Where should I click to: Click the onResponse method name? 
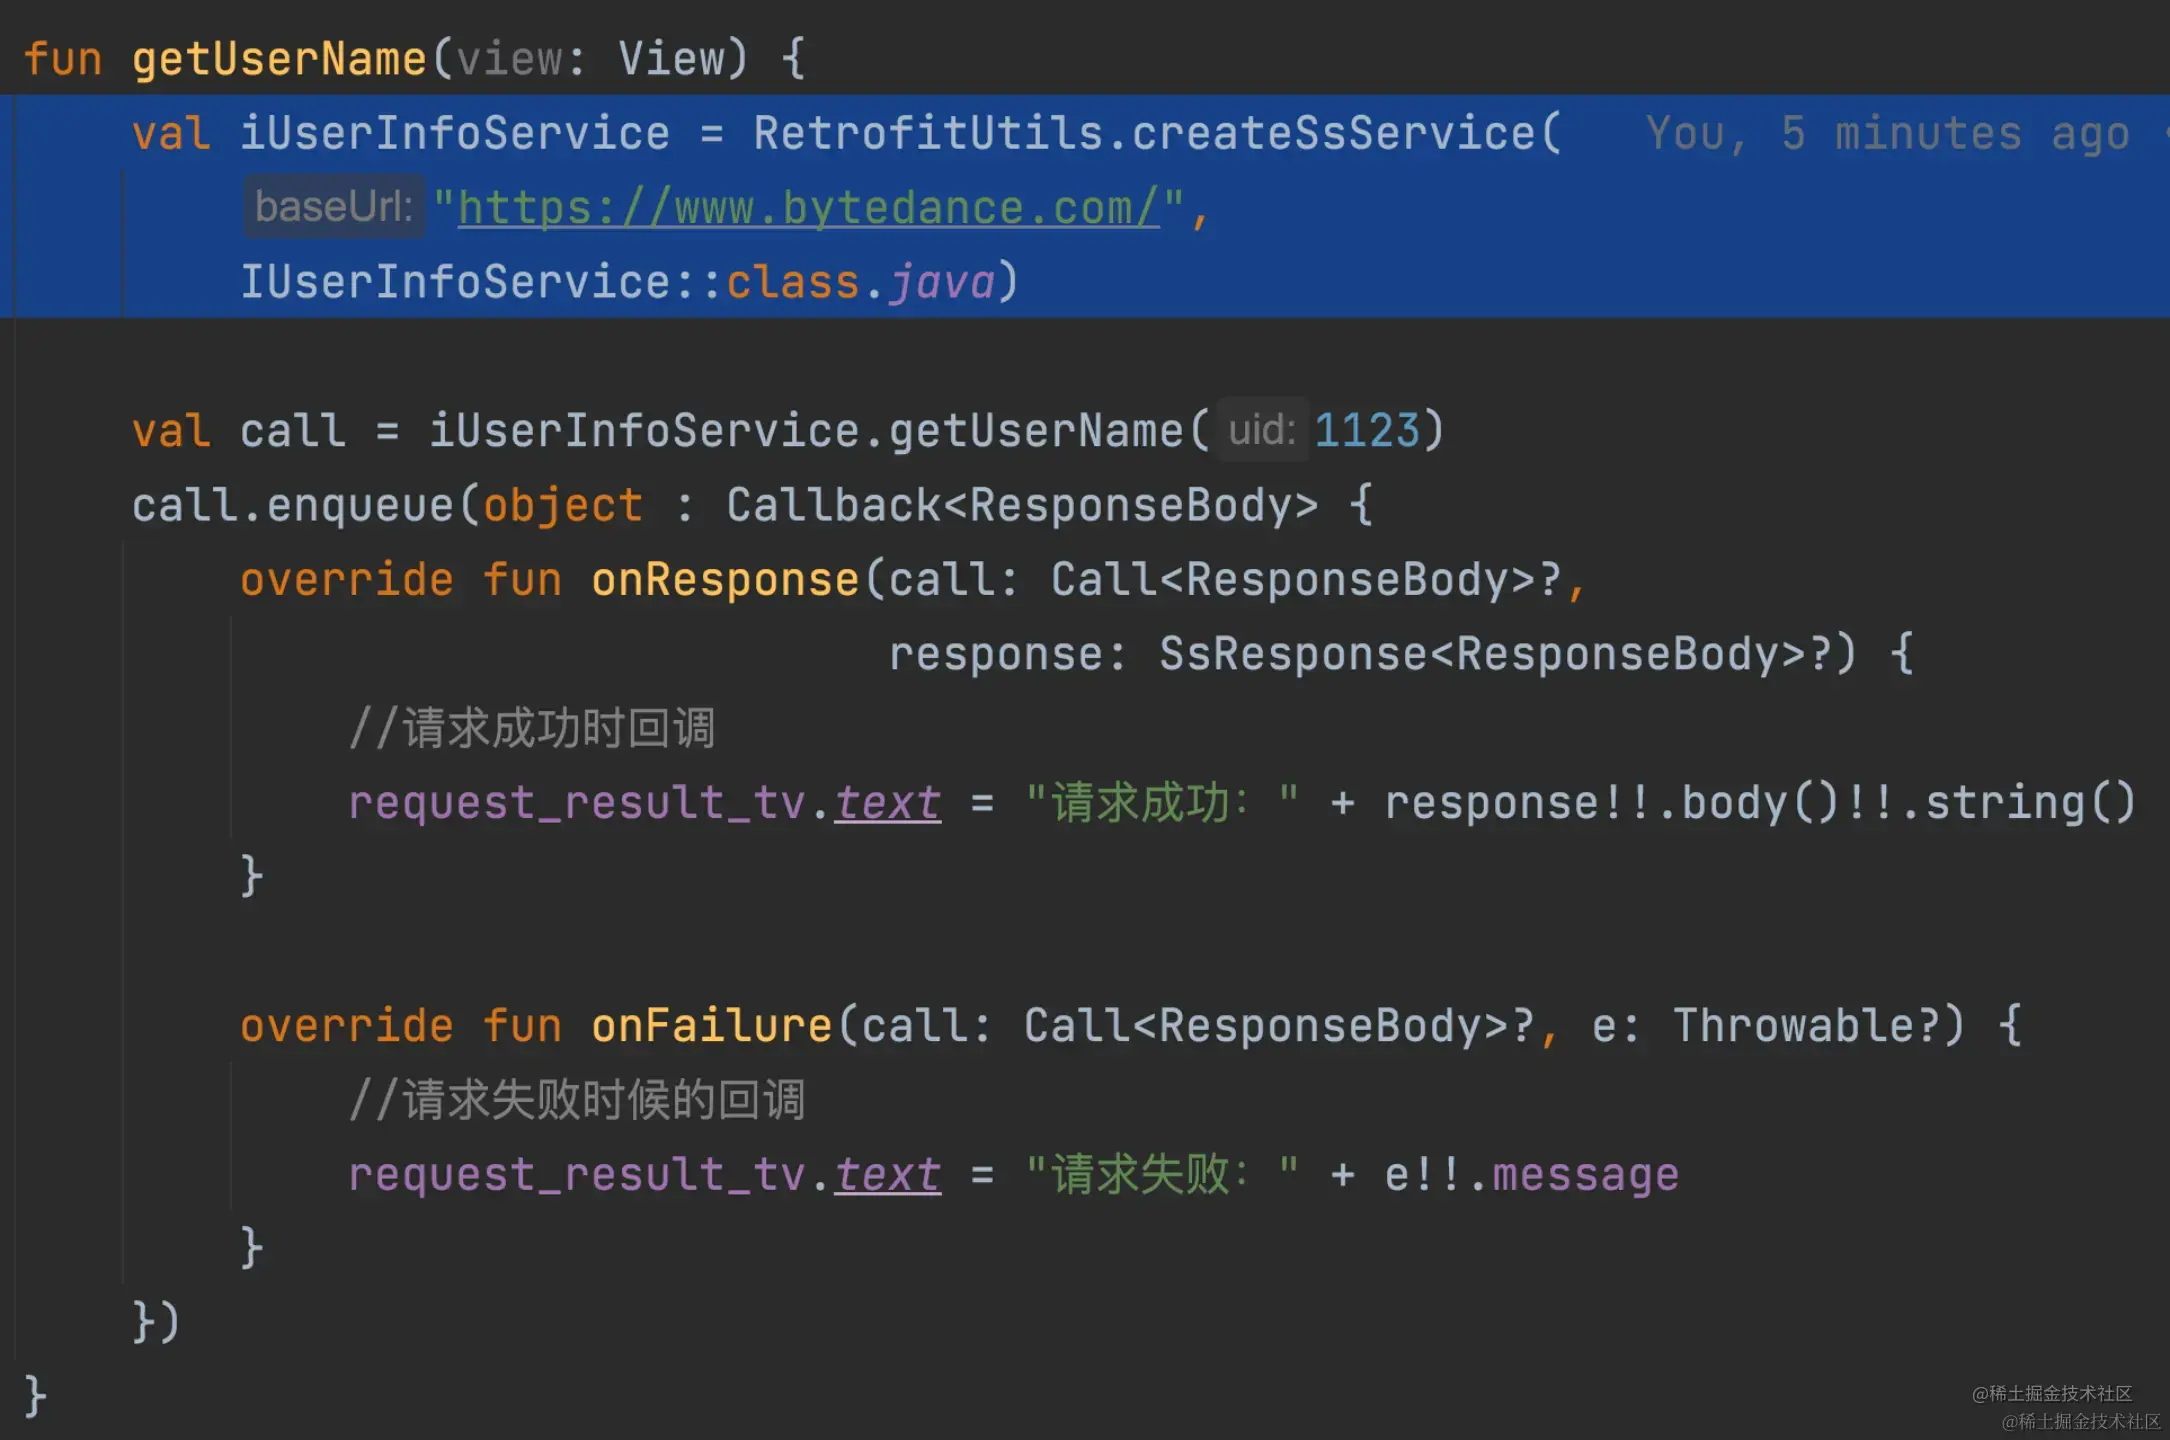(724, 580)
